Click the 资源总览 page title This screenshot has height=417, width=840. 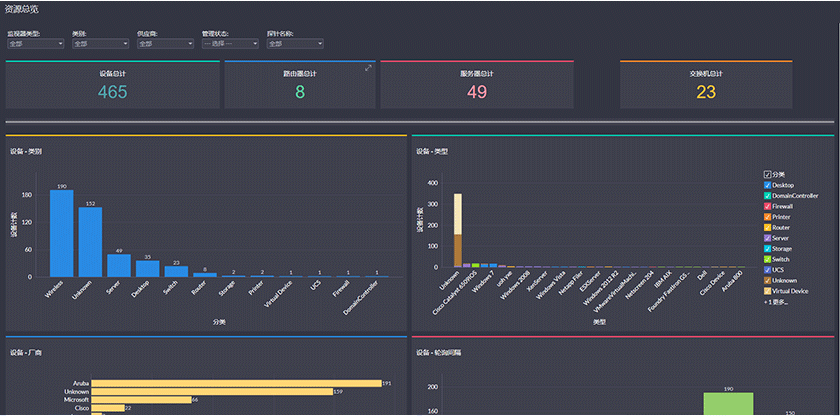[21, 9]
